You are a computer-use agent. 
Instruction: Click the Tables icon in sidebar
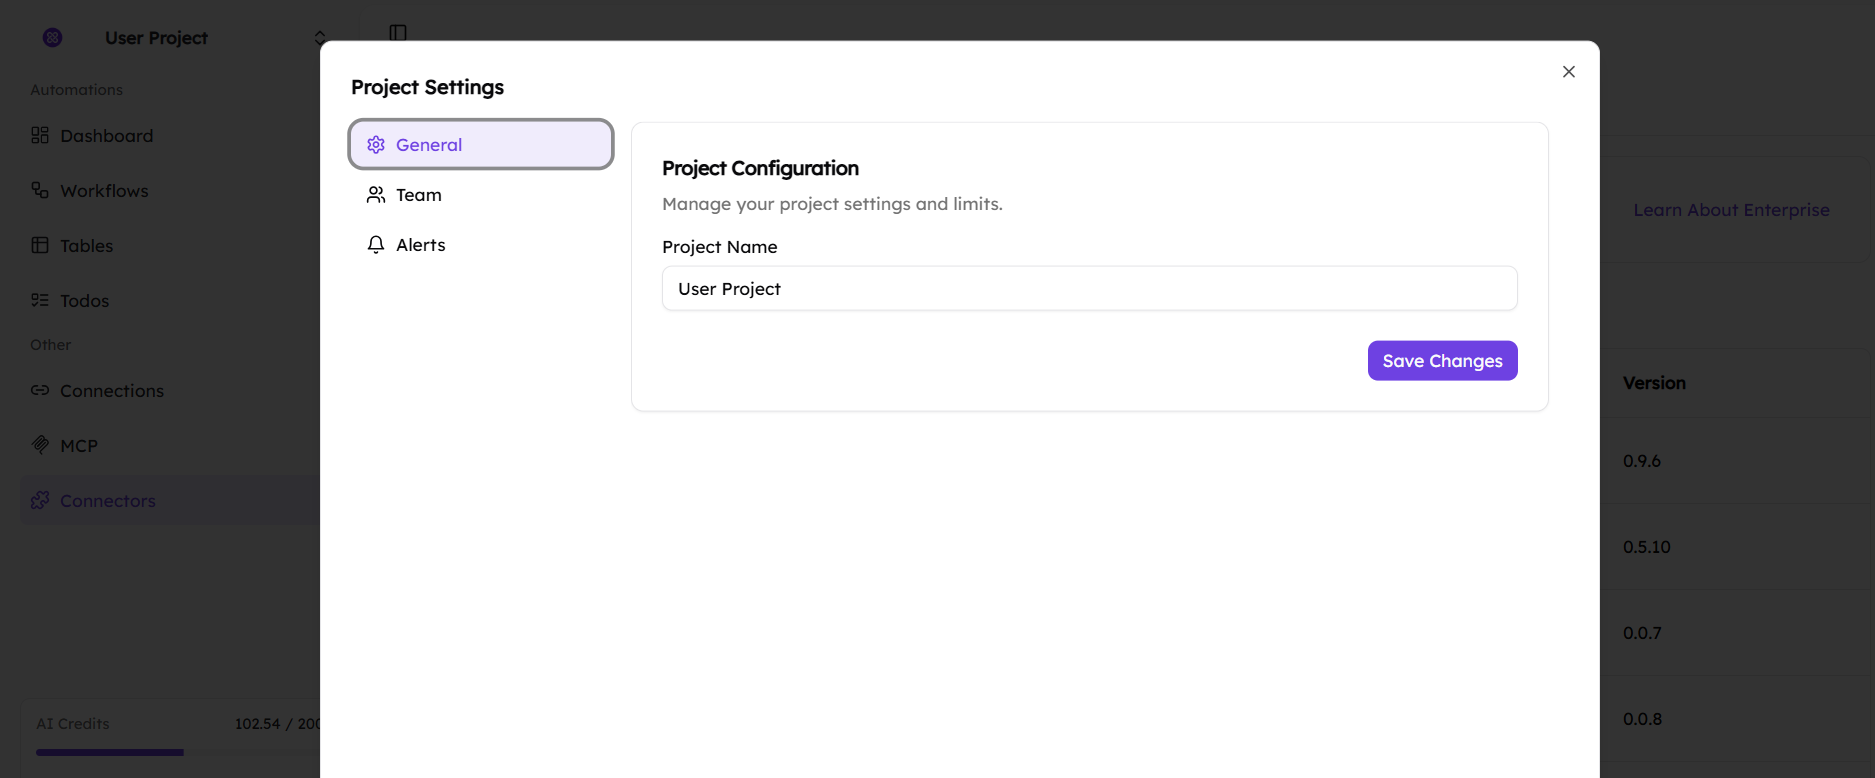tap(40, 245)
